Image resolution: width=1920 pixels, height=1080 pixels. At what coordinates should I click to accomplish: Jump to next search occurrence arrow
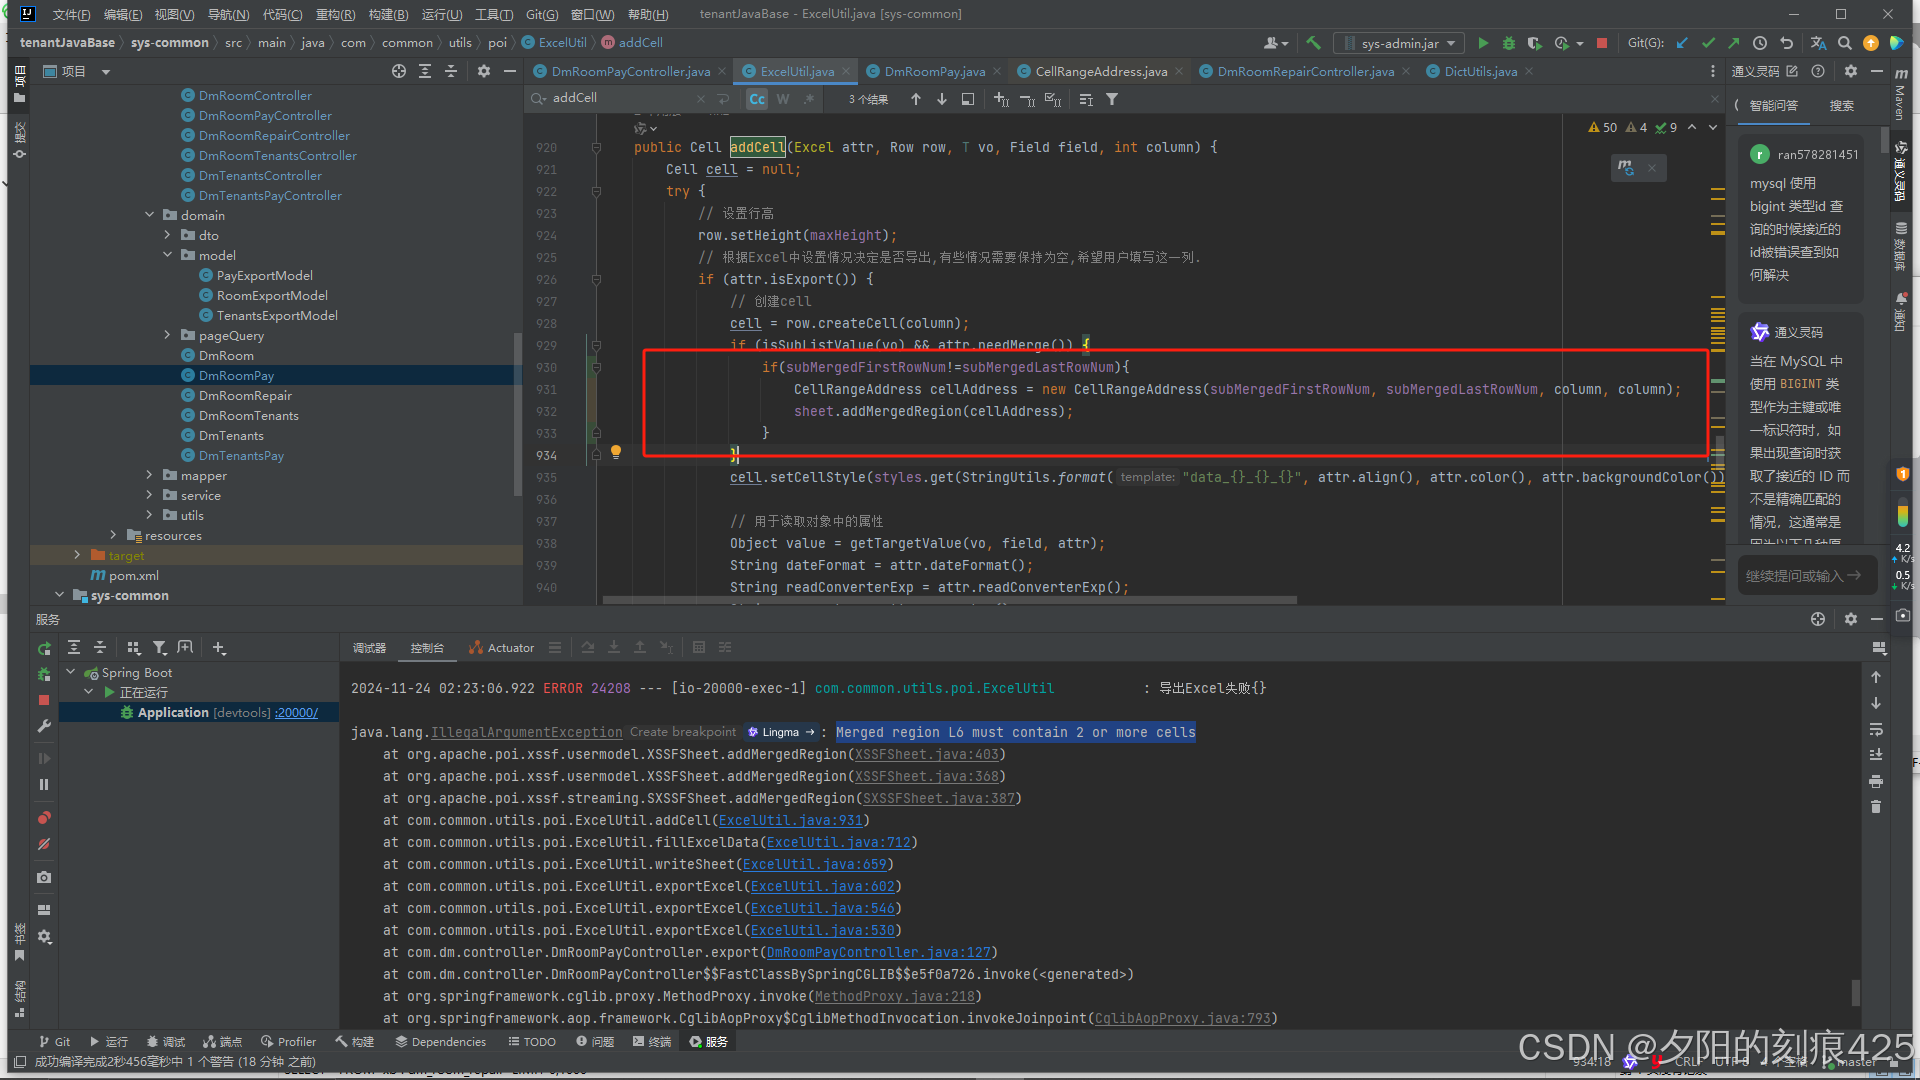tap(942, 99)
